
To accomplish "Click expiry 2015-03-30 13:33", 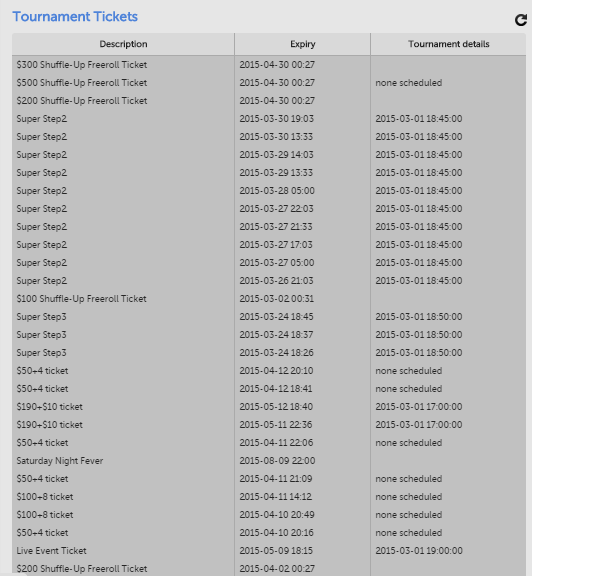I will click(276, 137).
